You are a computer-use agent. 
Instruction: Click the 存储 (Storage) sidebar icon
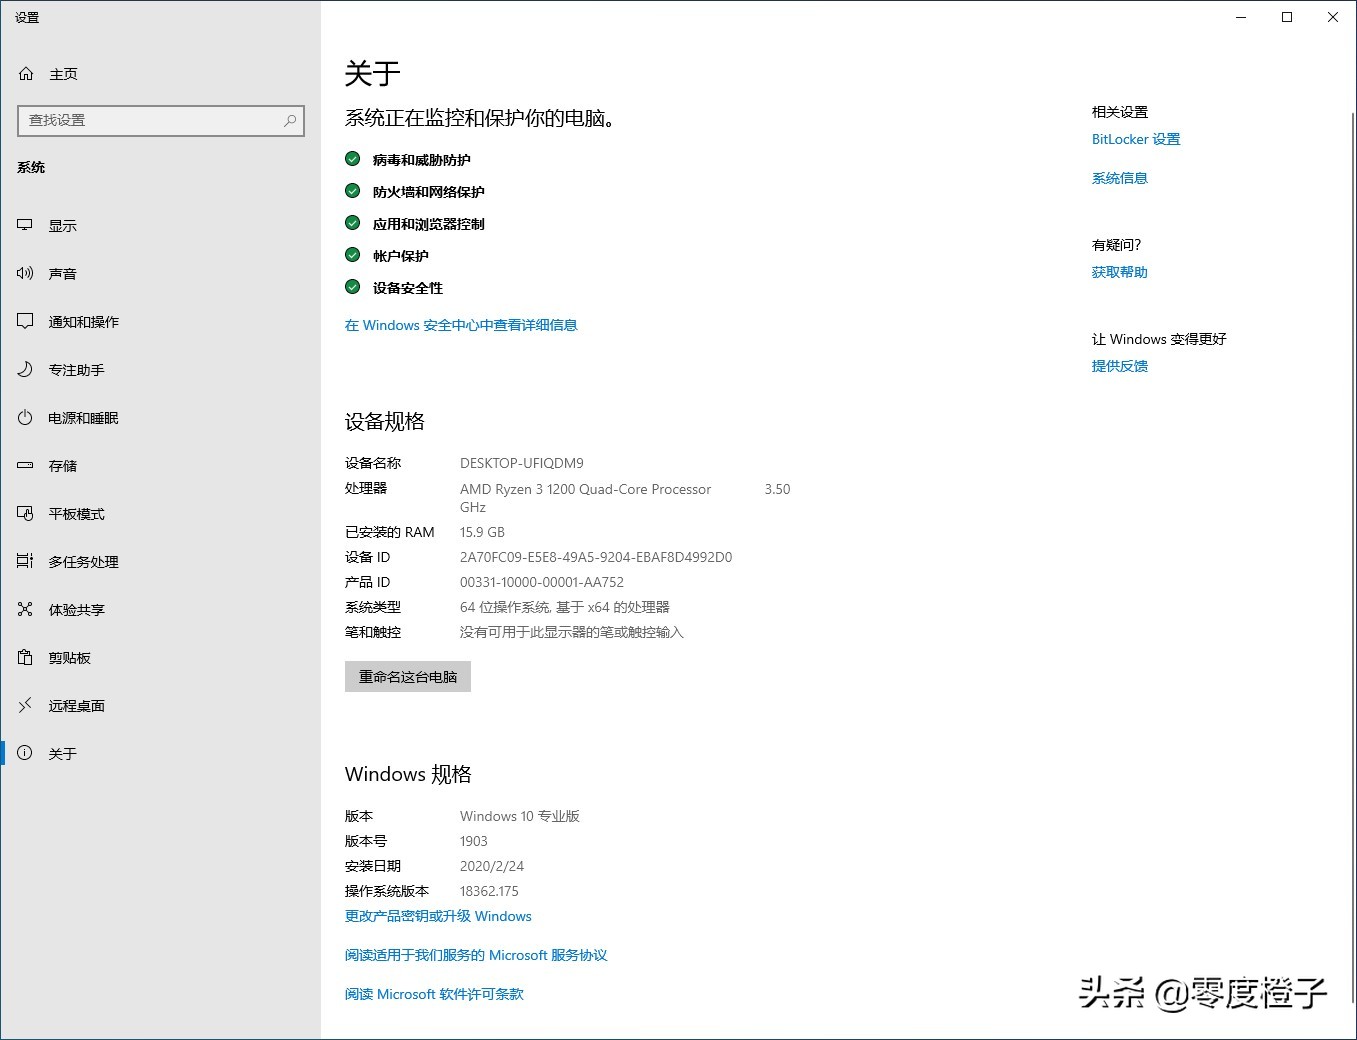pyautogui.click(x=24, y=465)
